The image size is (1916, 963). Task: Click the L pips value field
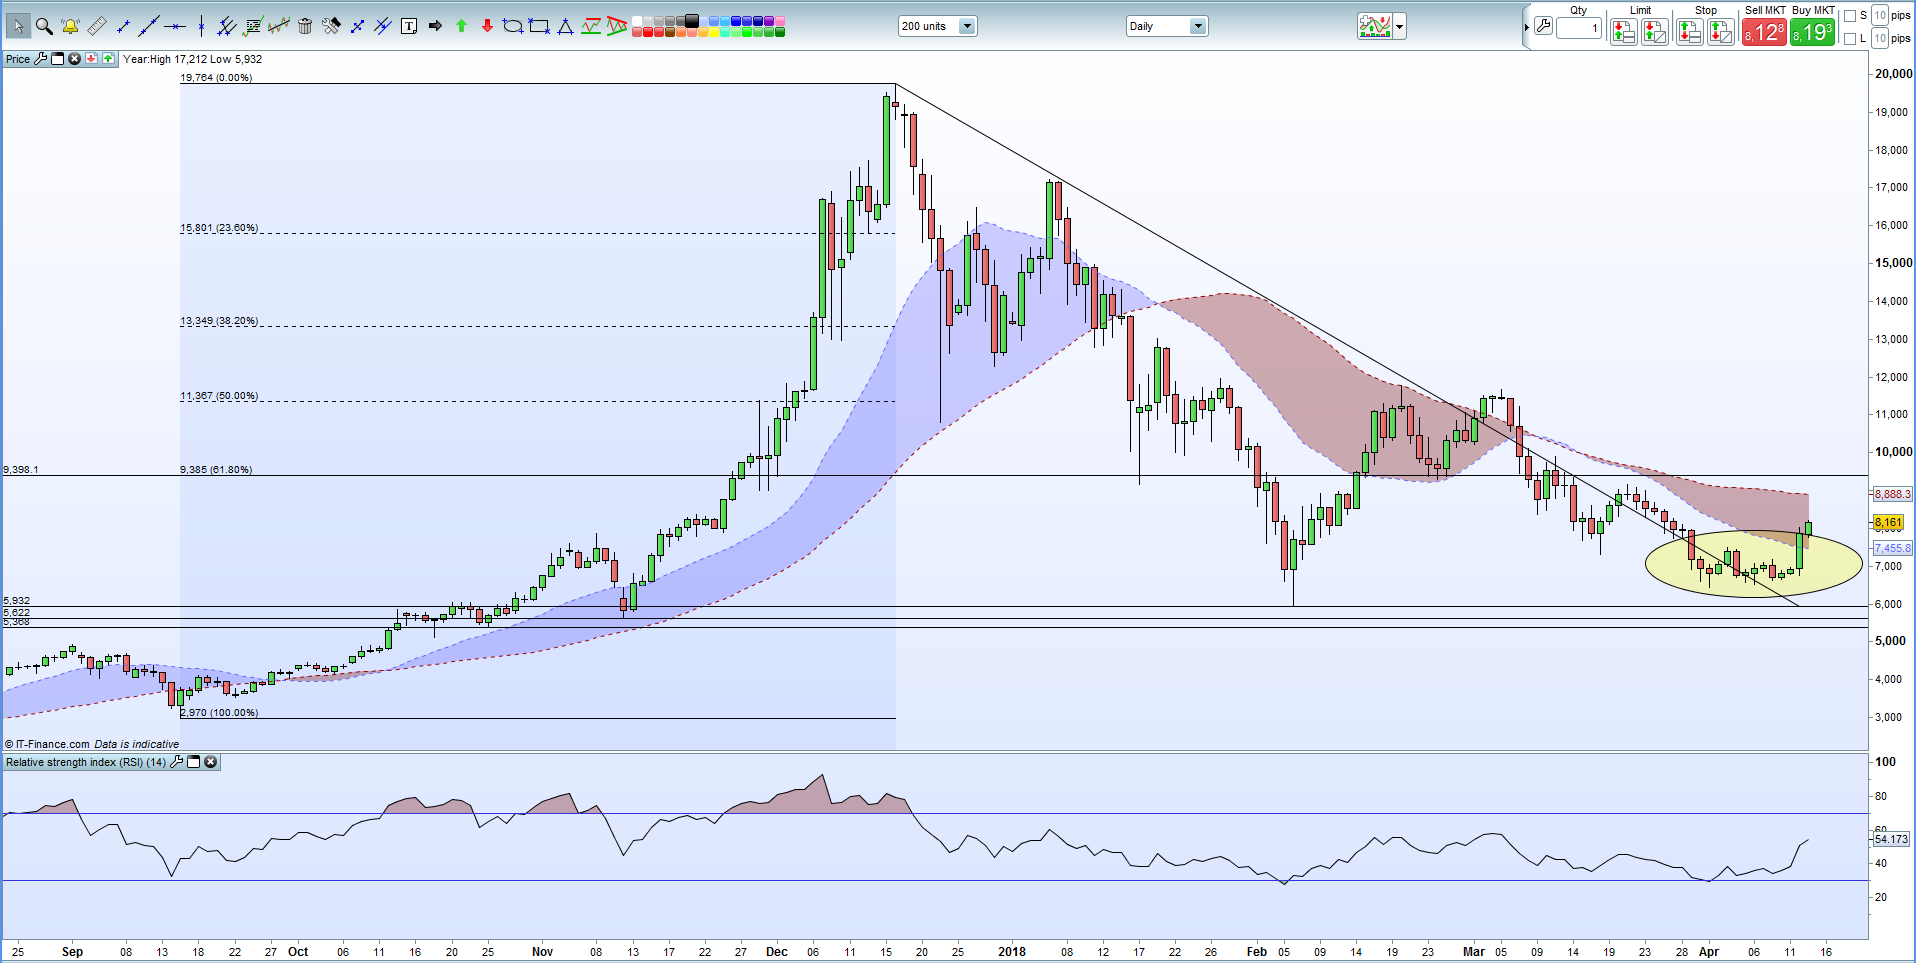(1880, 38)
